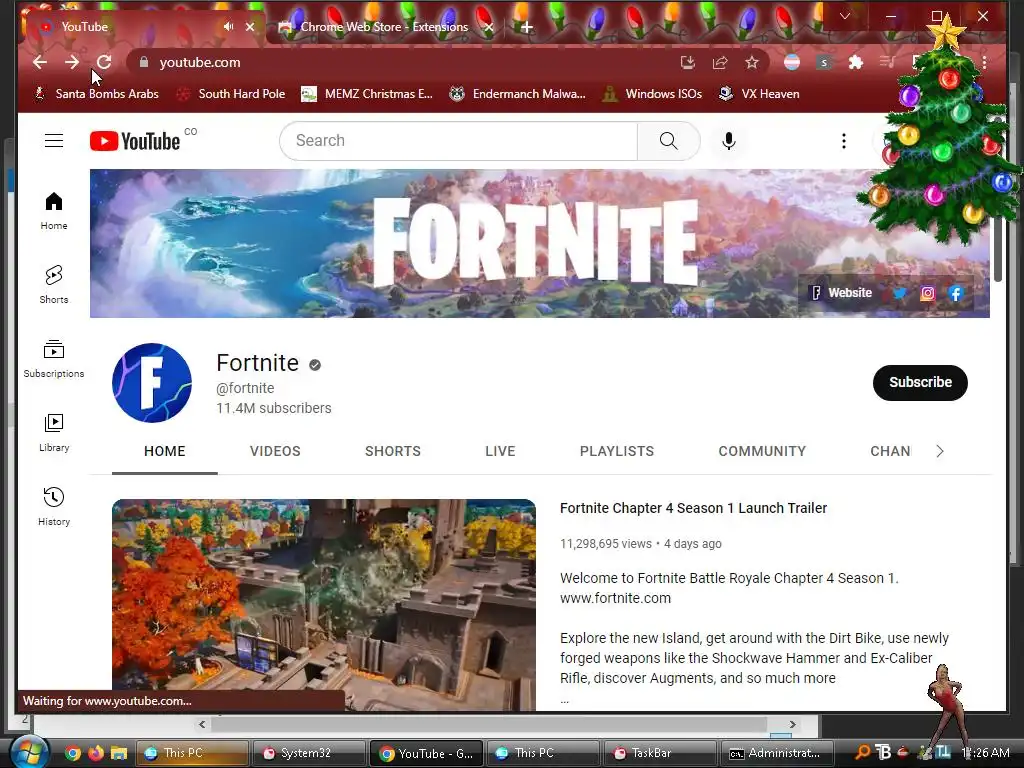Viewport: 1024px width, 768px height.
Task: Click the Fortnite channel avatar
Action: (x=152, y=383)
